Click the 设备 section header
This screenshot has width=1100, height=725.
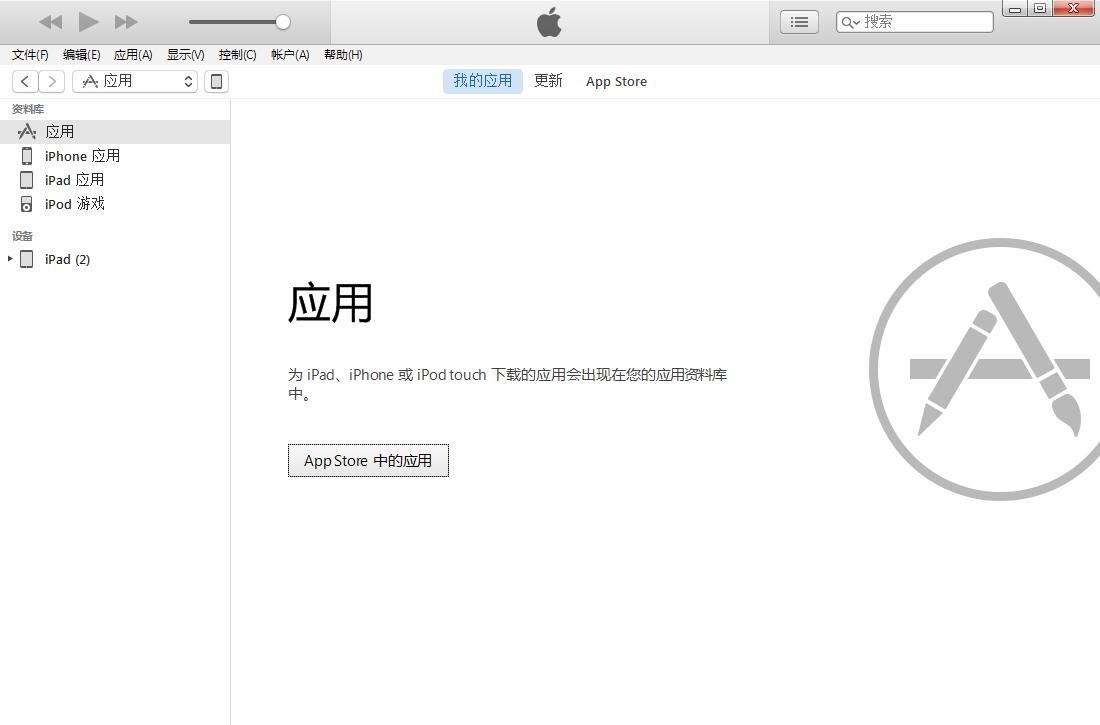22,236
